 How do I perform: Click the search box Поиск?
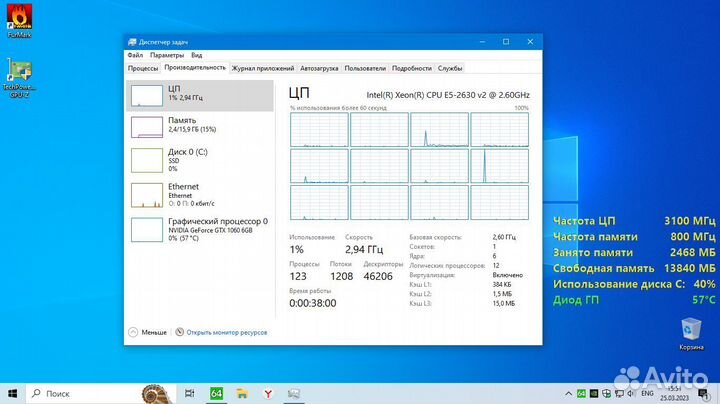(x=99, y=393)
